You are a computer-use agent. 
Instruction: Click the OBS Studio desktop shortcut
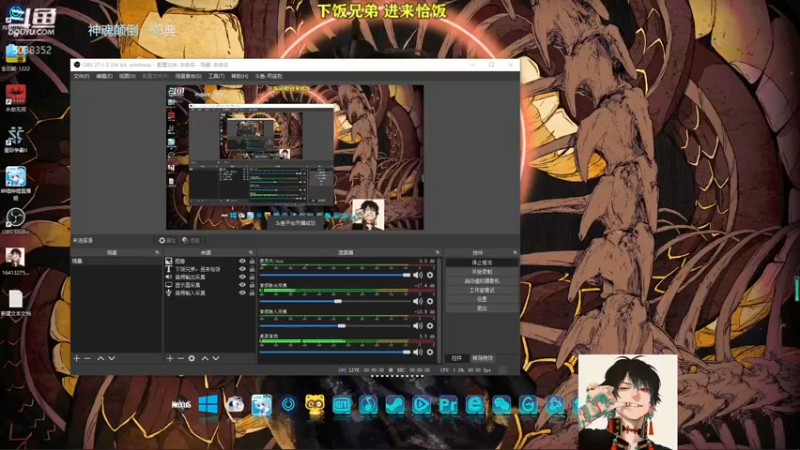click(15, 220)
